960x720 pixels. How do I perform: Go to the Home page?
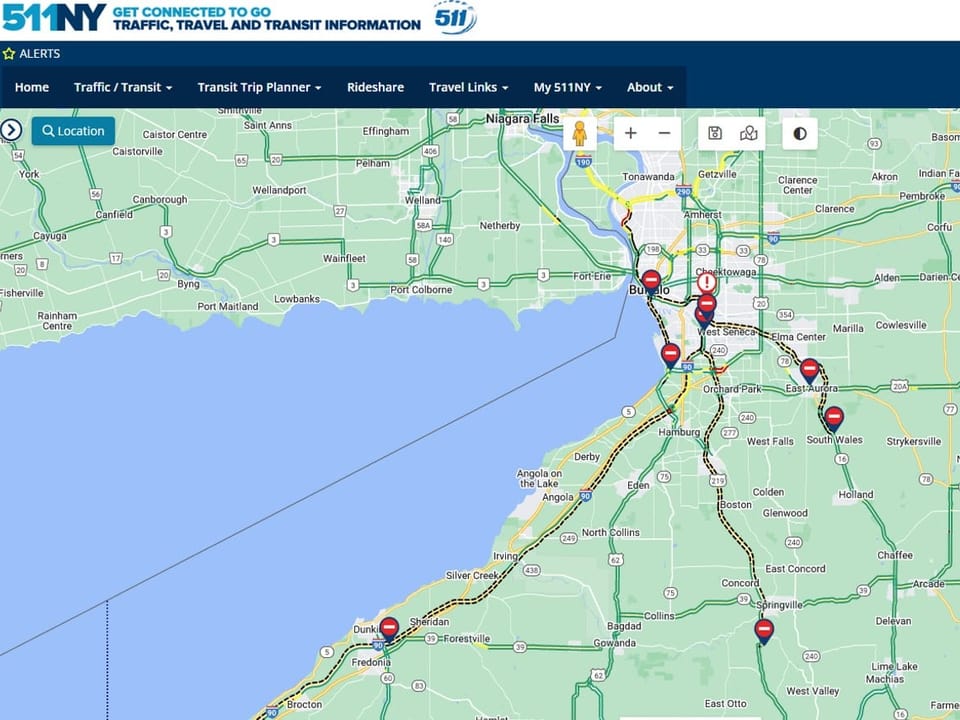pyautogui.click(x=32, y=87)
